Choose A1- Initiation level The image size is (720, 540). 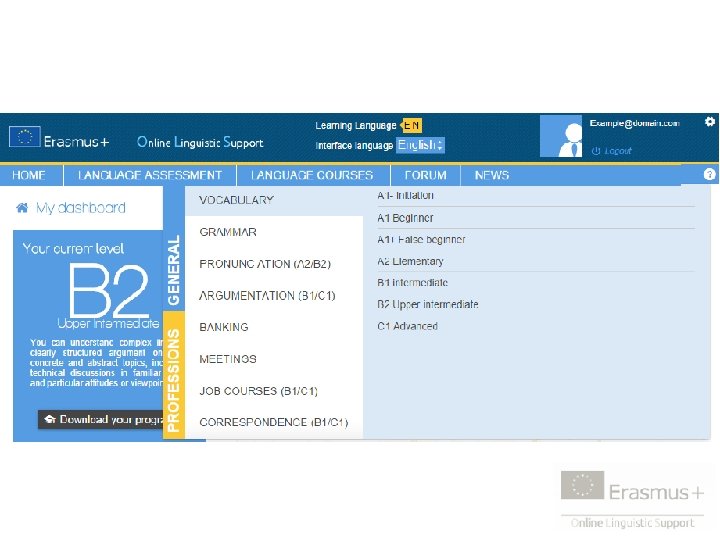(x=405, y=196)
